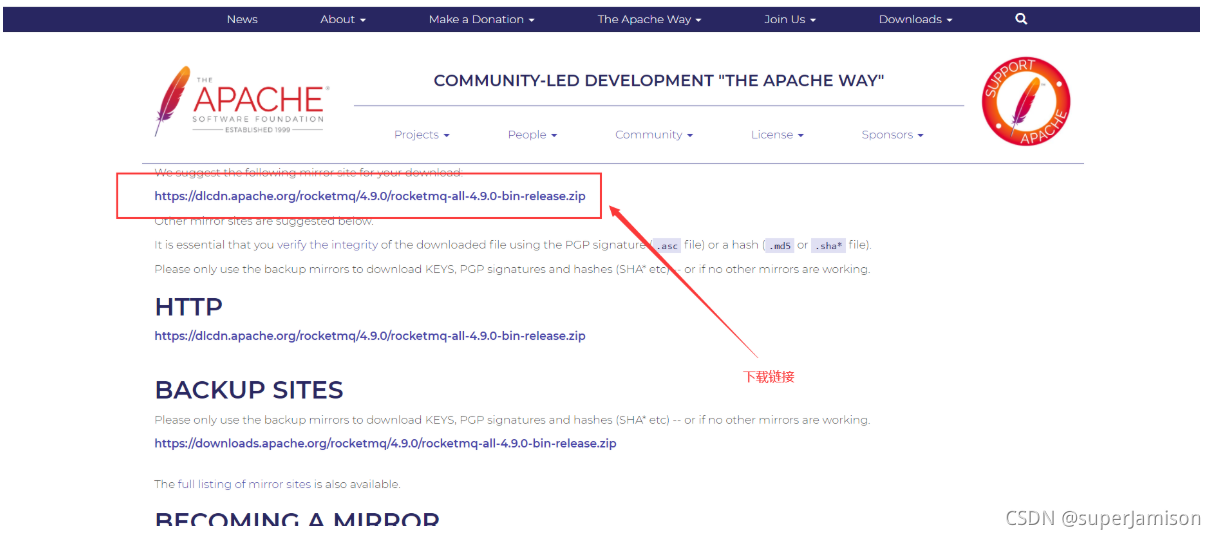
Task: Expand the About dropdown menu
Action: [x=343, y=19]
